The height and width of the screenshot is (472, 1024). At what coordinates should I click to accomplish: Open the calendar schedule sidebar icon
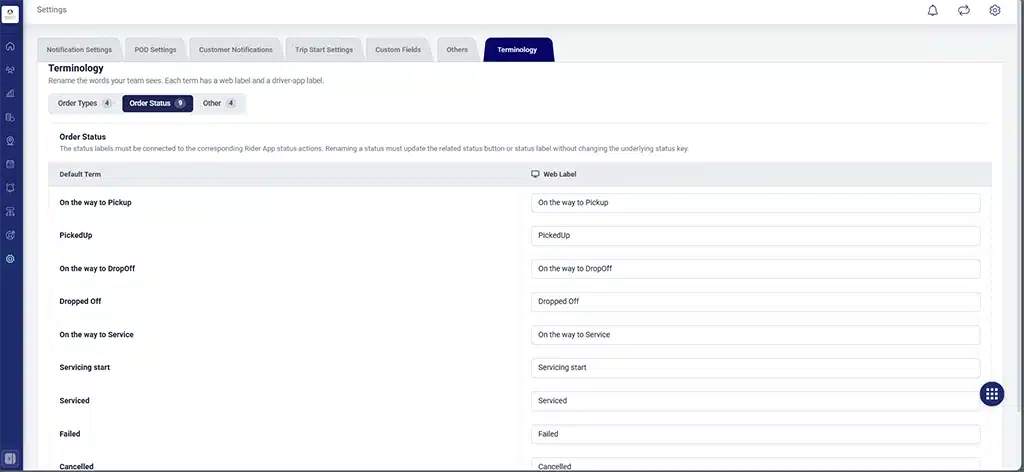pos(10,165)
